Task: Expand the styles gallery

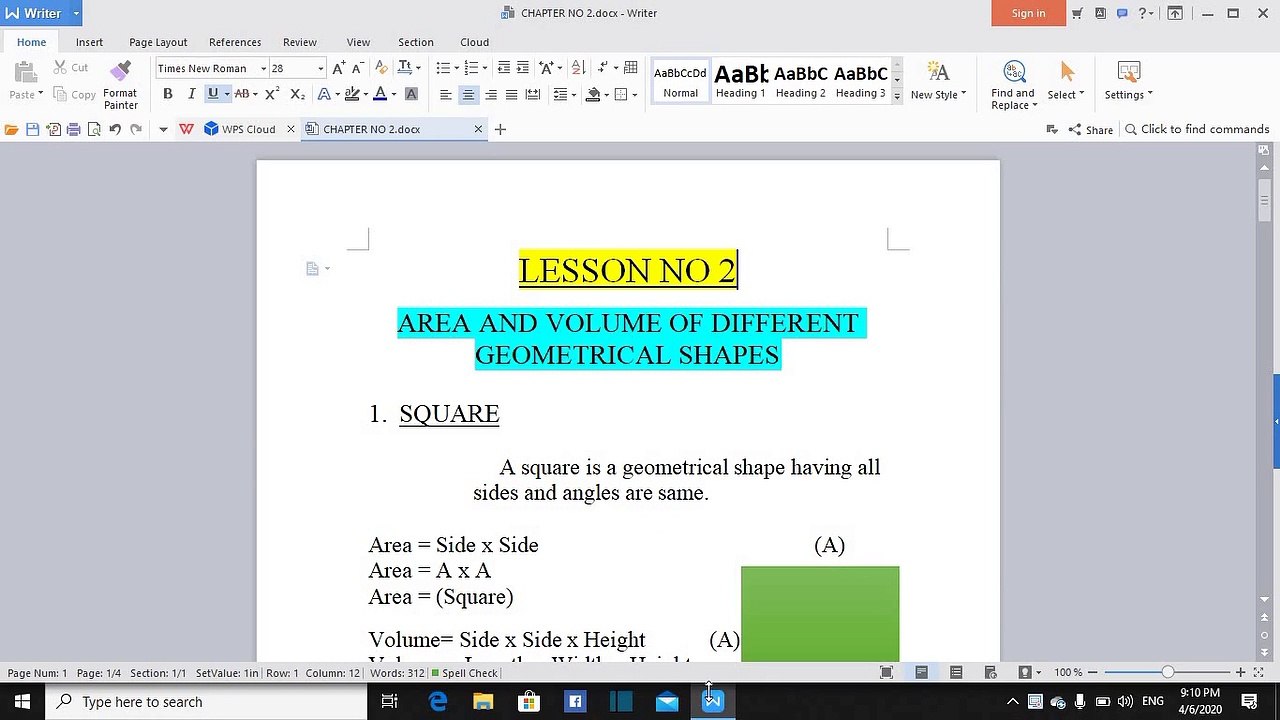Action: point(897,96)
